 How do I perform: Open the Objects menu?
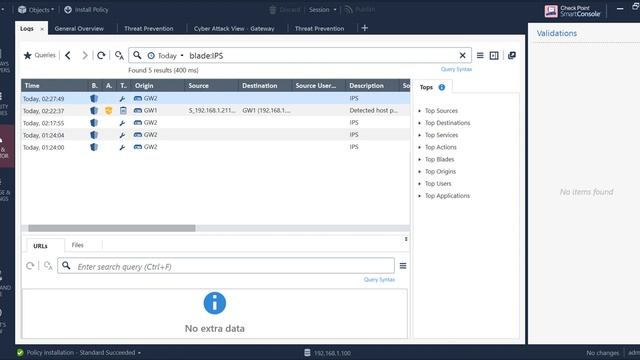[x=36, y=9]
